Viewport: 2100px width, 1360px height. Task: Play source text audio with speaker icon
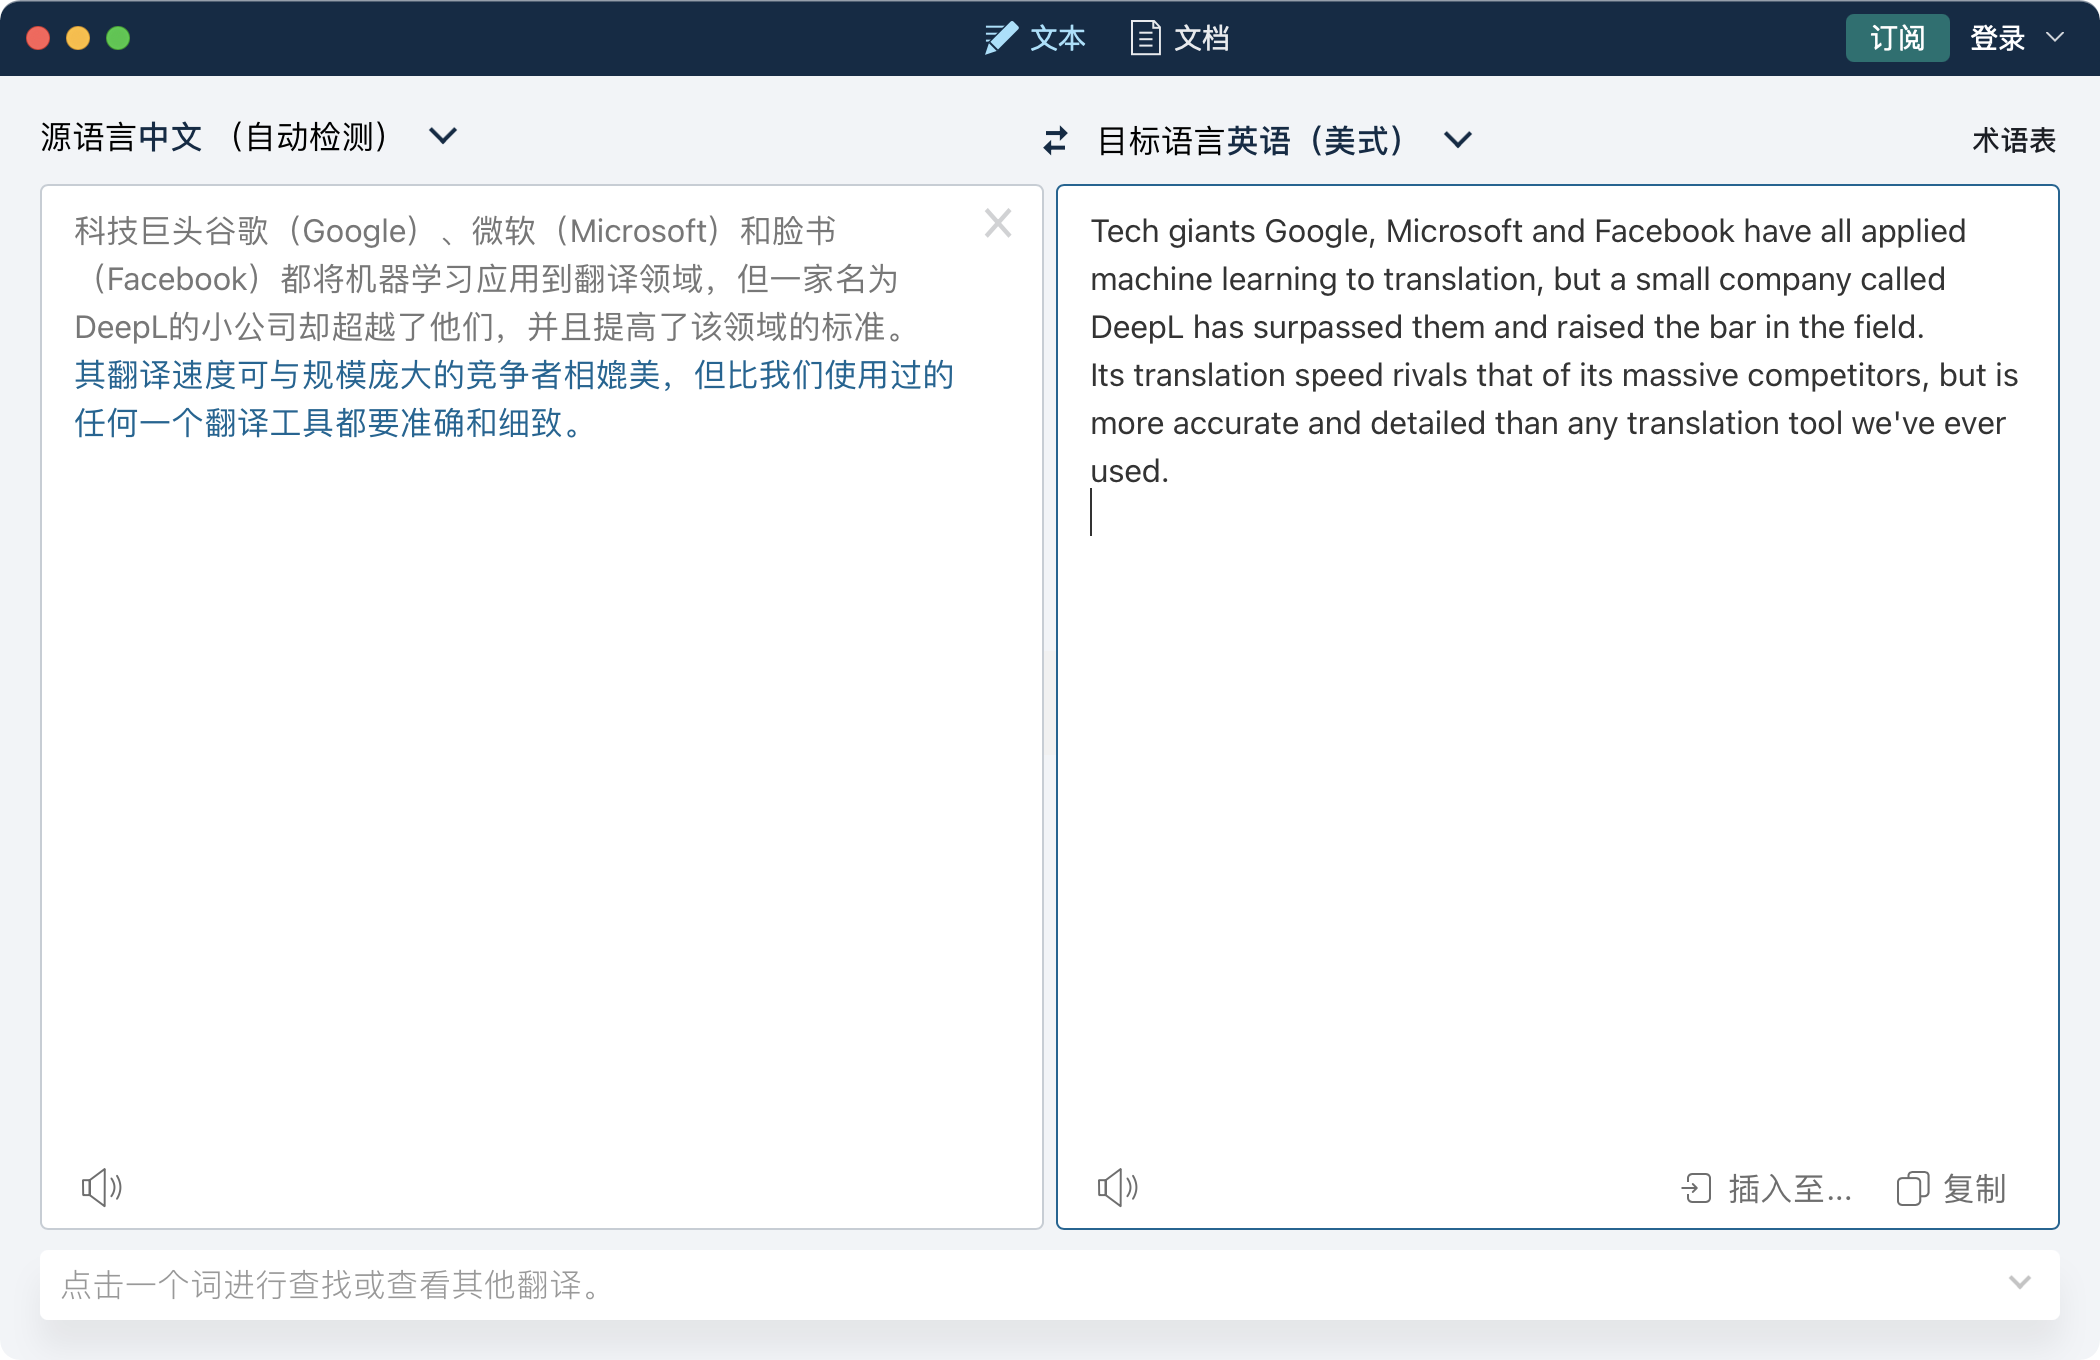click(101, 1187)
